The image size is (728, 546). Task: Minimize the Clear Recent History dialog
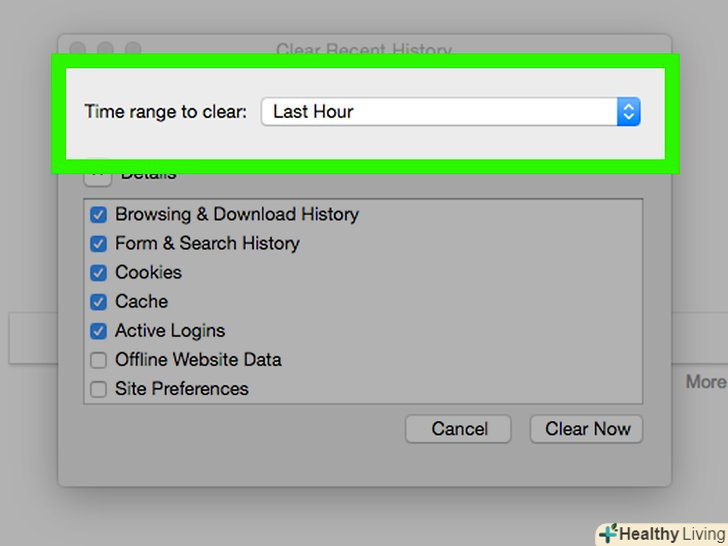pyautogui.click(x=105, y=48)
